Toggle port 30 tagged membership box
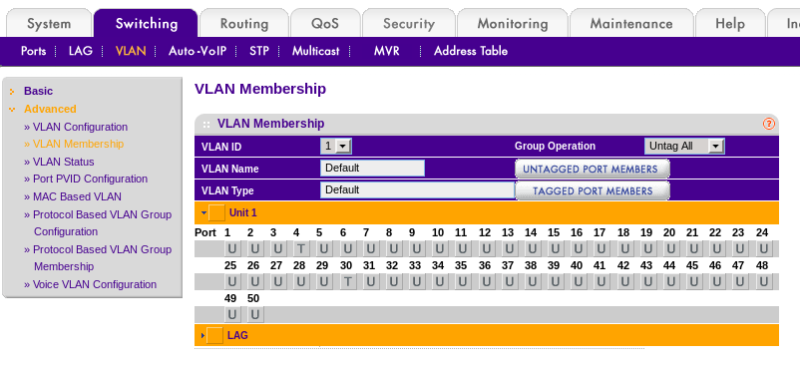Image resolution: width=800 pixels, height=366 pixels. click(347, 282)
